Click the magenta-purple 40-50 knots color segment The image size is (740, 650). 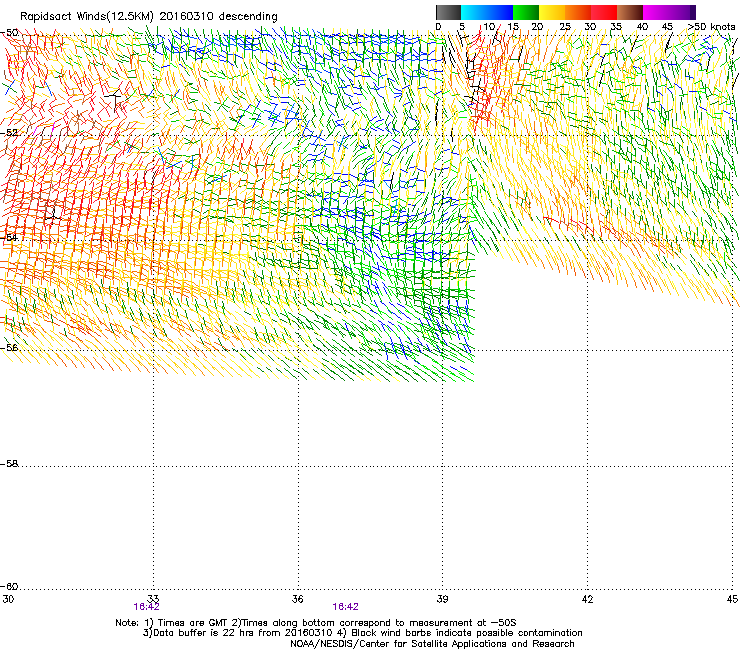point(669,12)
